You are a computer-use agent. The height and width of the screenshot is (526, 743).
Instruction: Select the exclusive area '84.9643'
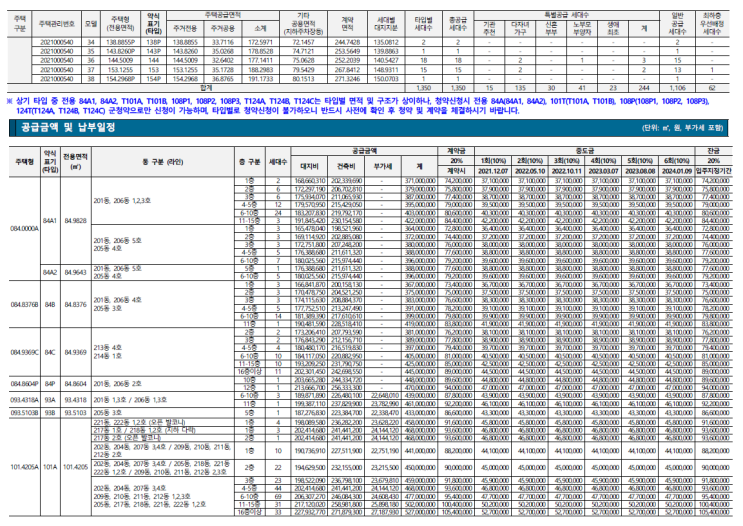coord(76,272)
